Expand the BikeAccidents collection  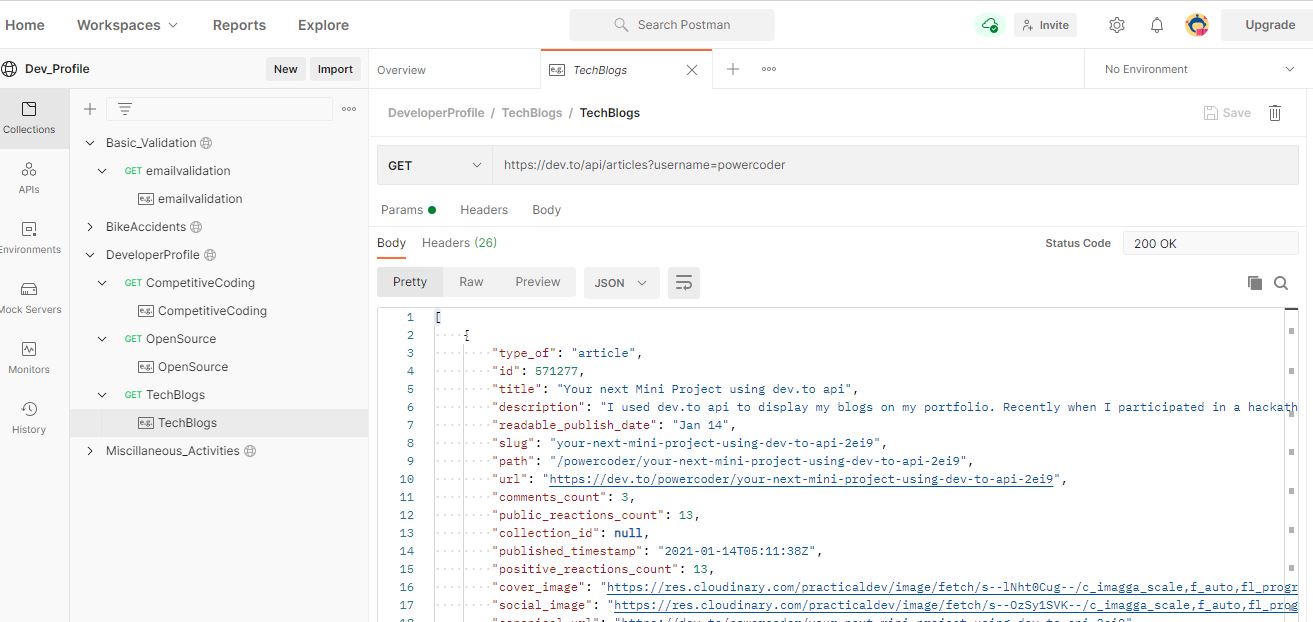pyautogui.click(x=91, y=227)
